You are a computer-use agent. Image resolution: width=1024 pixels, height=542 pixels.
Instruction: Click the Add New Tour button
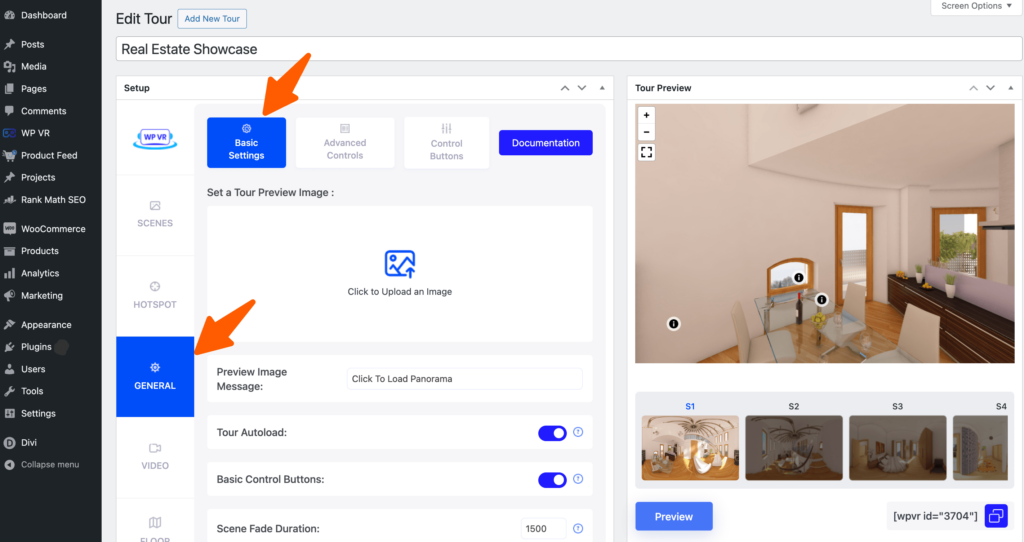[212, 18]
